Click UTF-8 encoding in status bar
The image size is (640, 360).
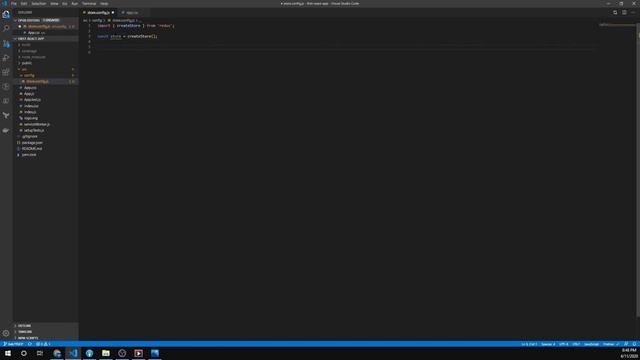[x=563, y=344]
